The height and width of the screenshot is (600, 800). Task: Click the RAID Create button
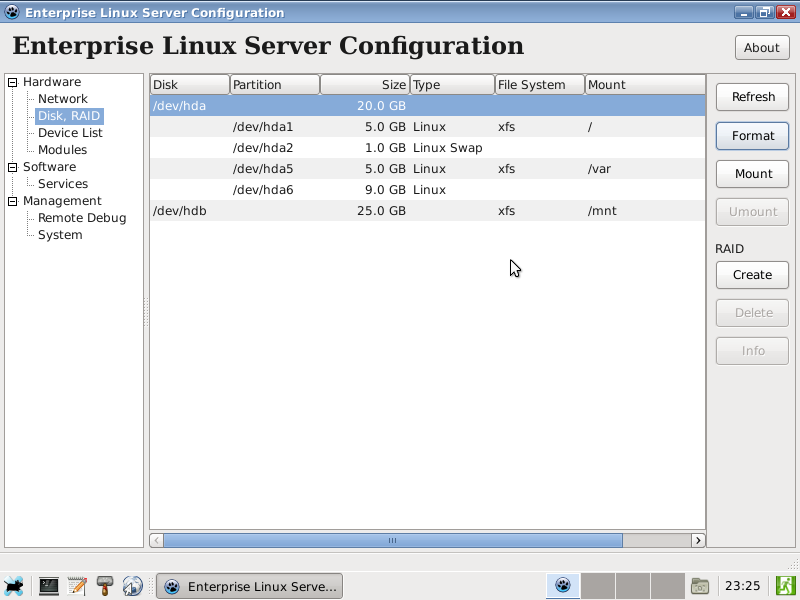click(x=753, y=275)
